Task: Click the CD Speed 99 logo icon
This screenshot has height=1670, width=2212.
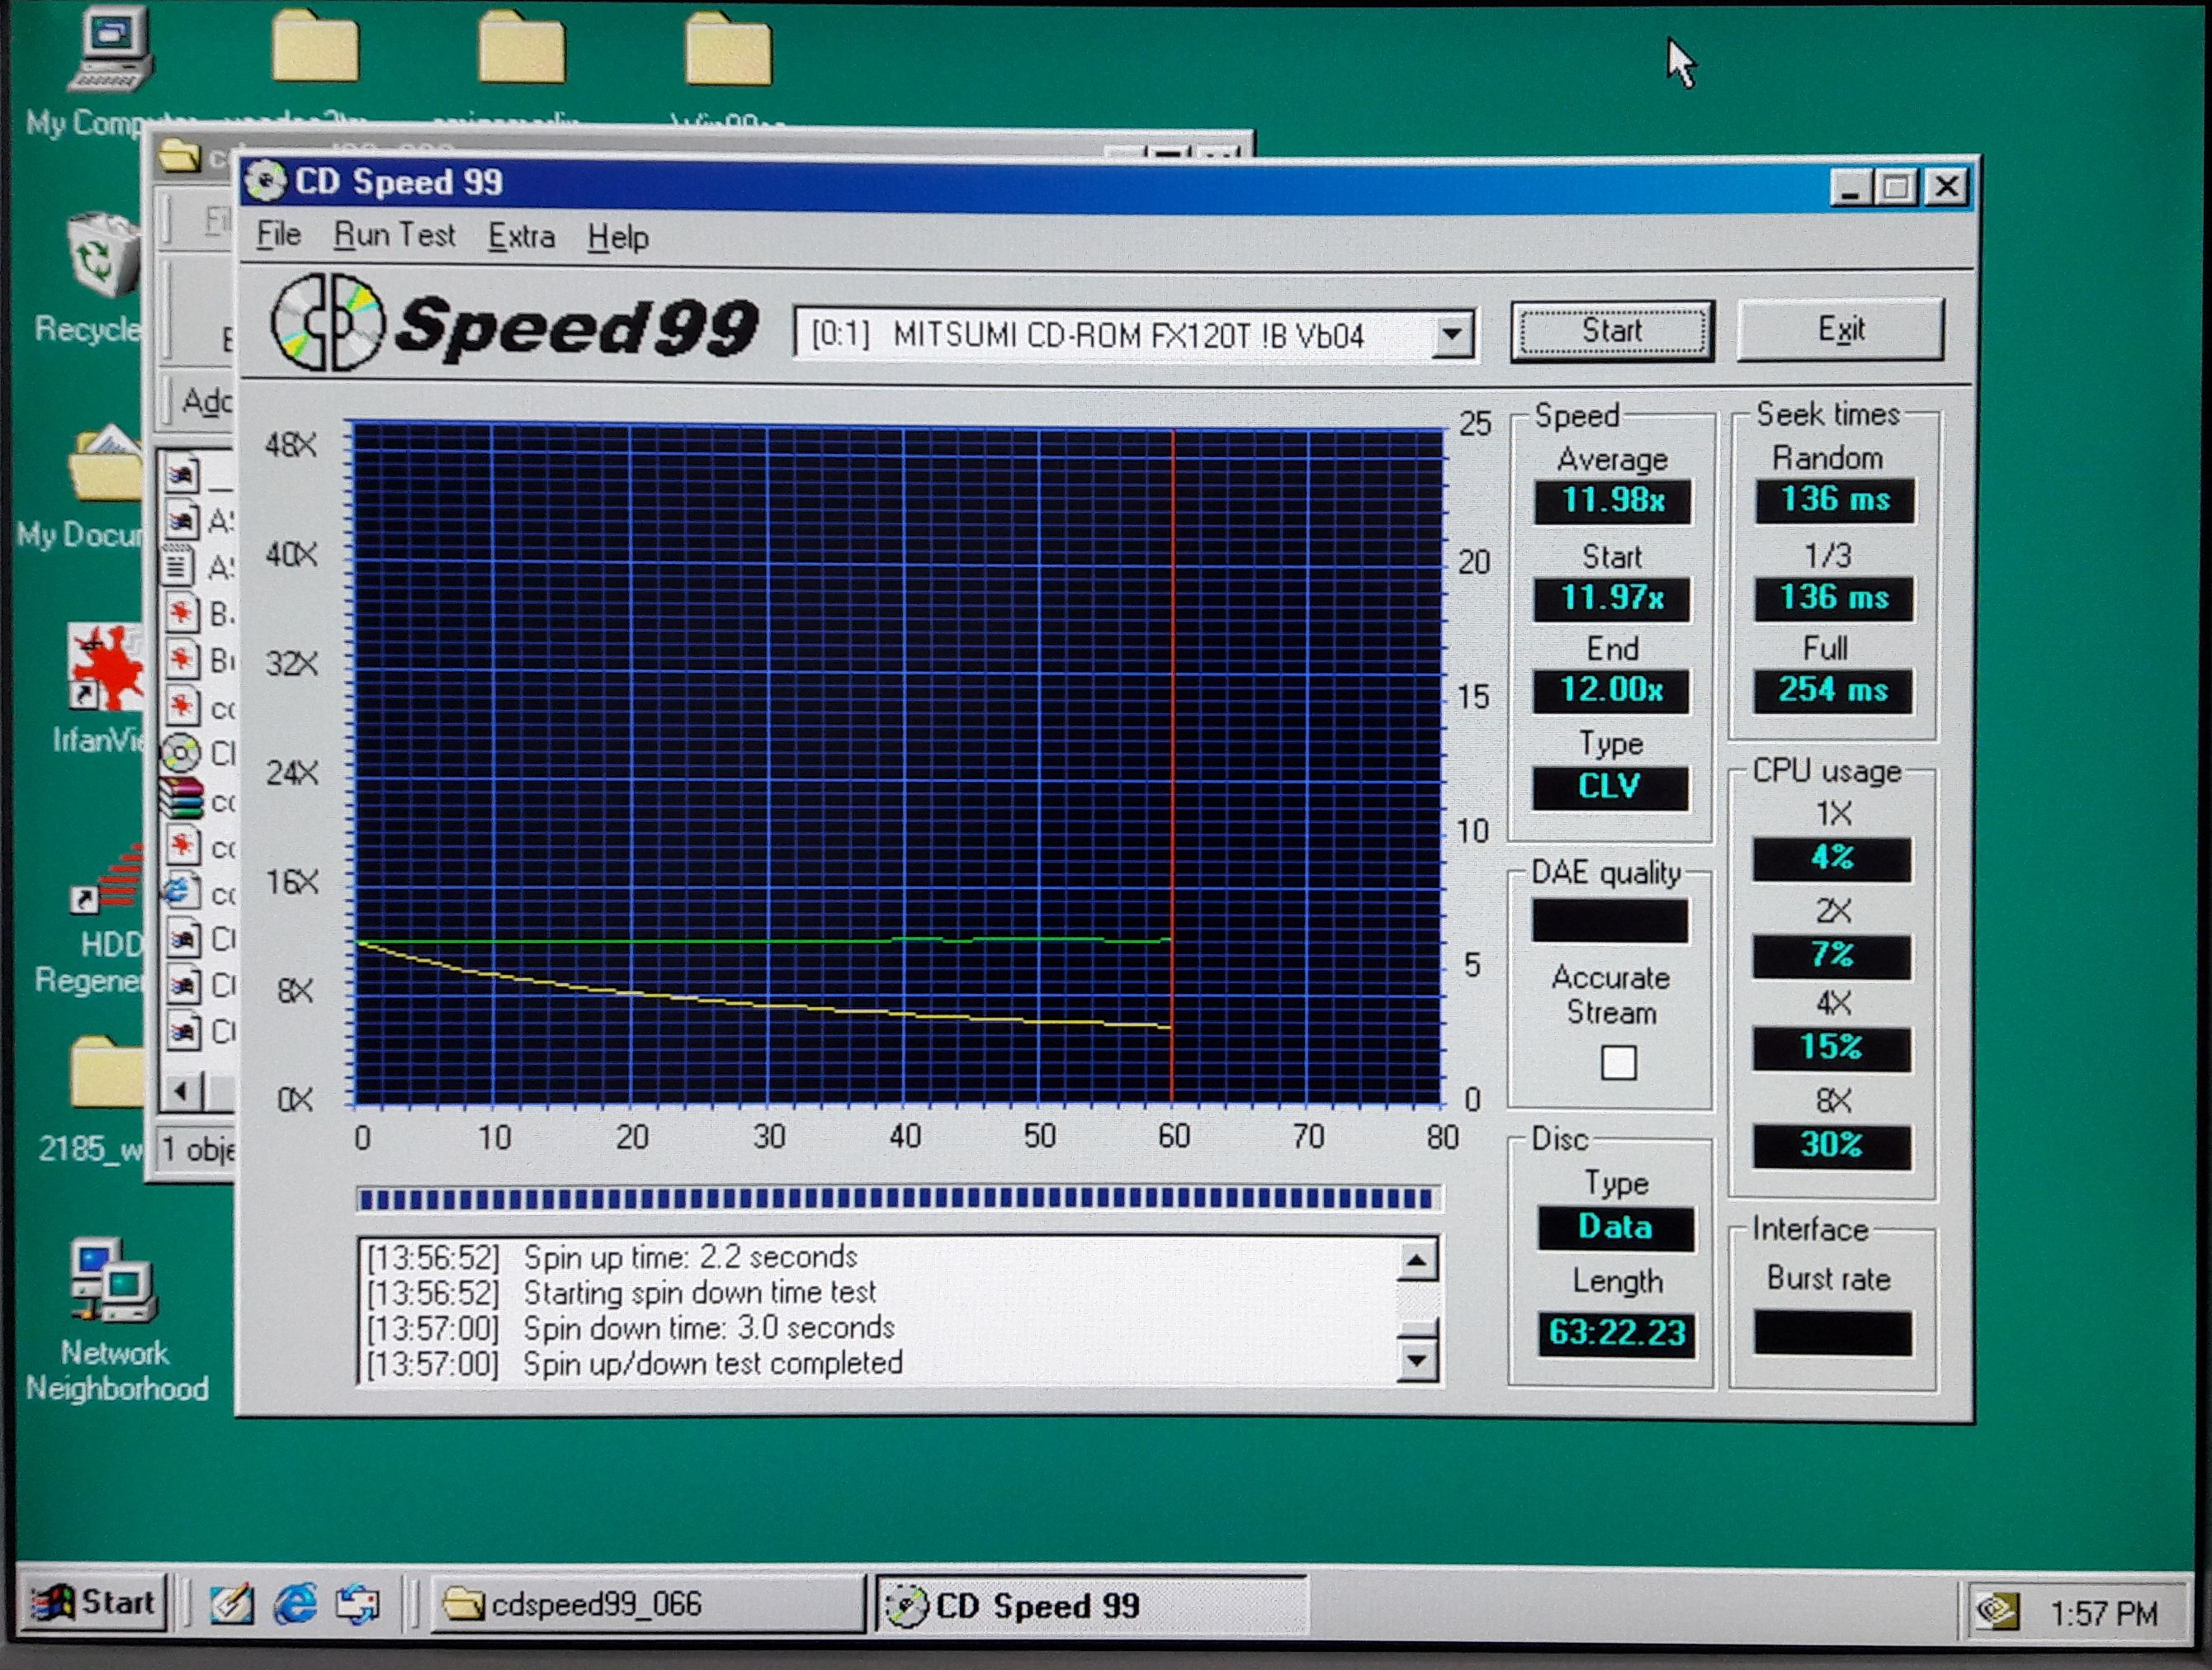Action: [328, 322]
